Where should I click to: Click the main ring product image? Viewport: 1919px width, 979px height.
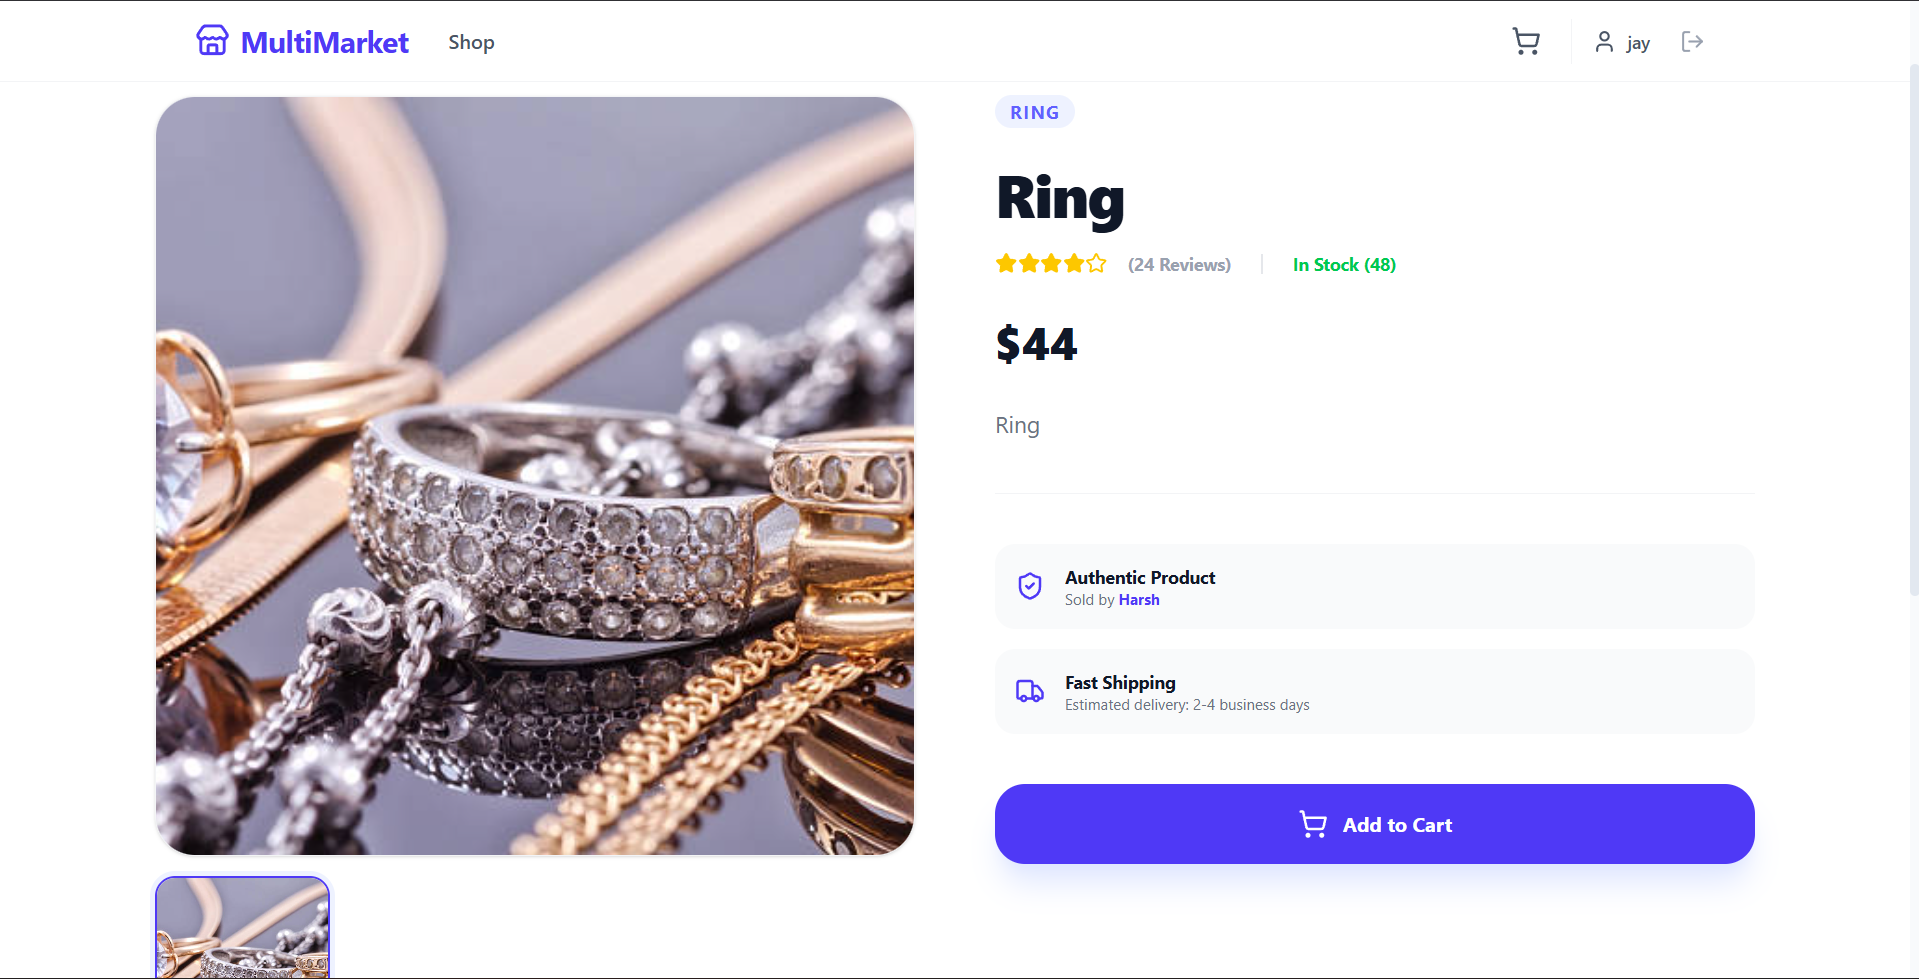535,476
